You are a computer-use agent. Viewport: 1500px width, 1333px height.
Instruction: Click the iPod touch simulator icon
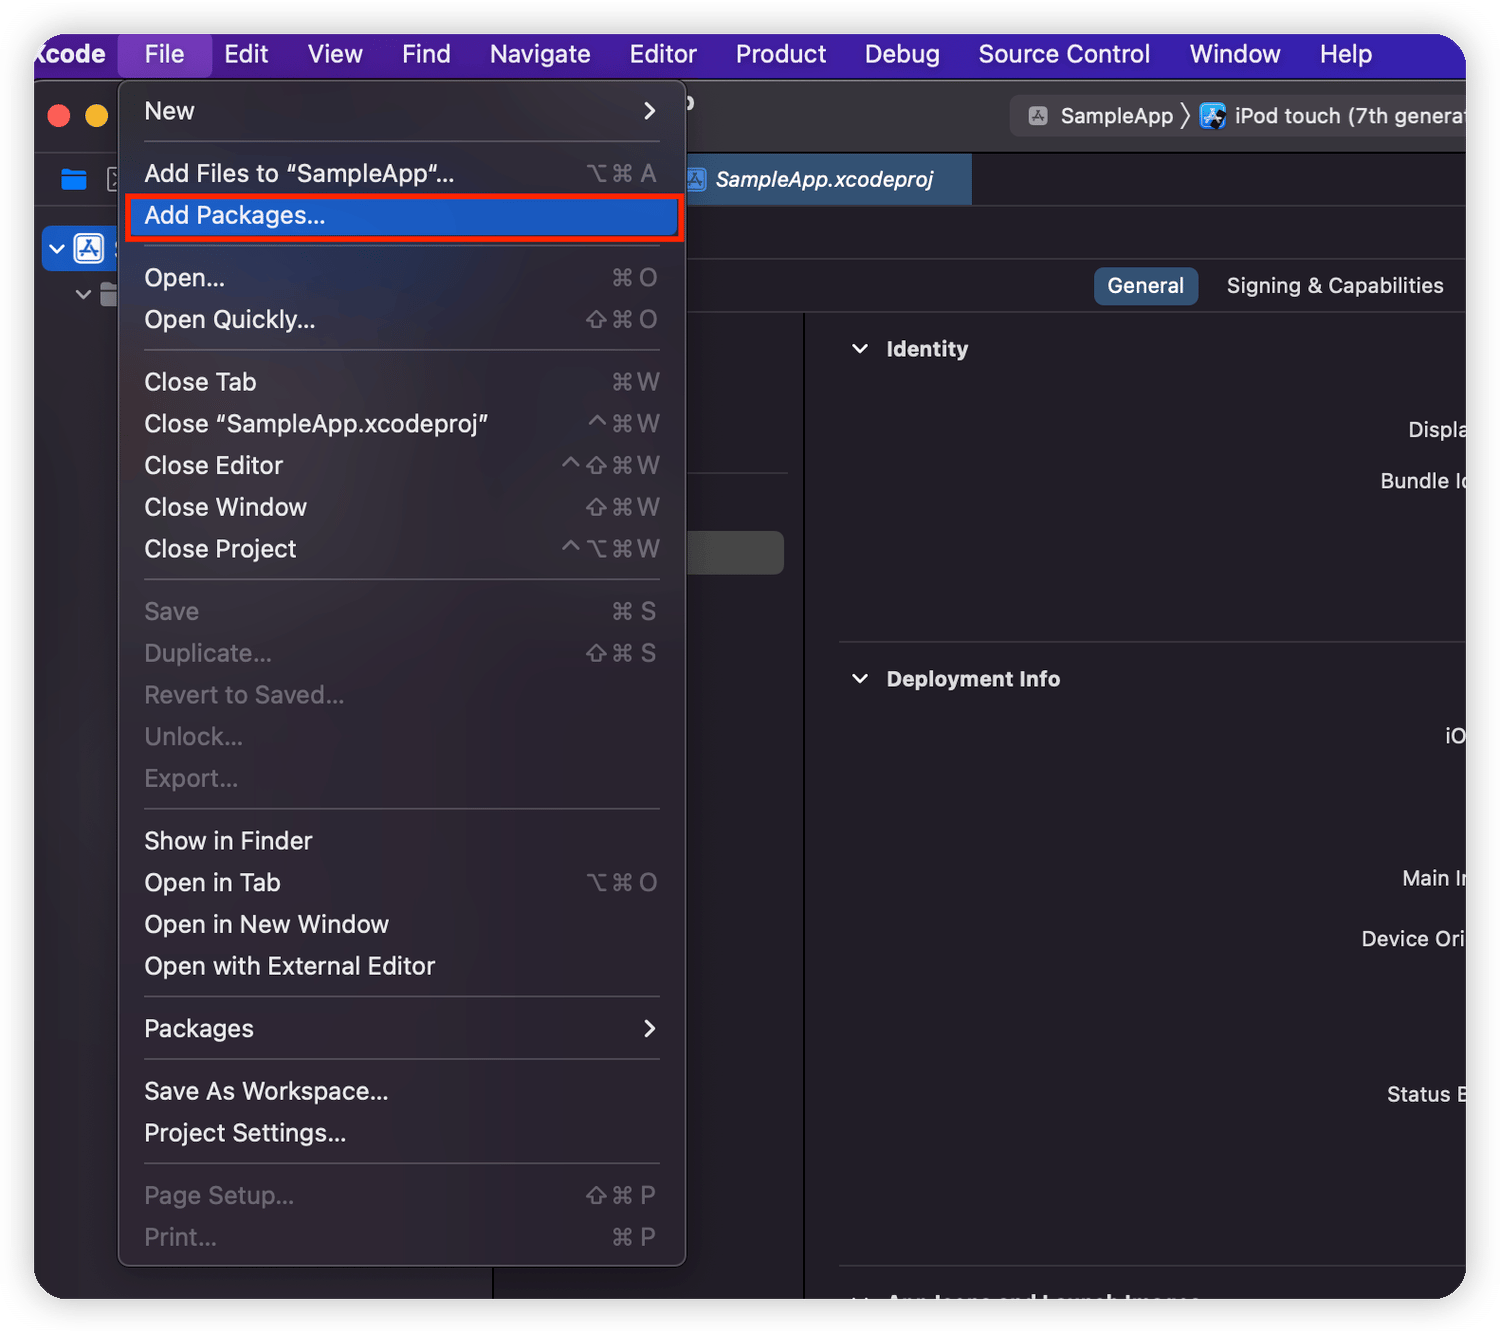[x=1213, y=116]
